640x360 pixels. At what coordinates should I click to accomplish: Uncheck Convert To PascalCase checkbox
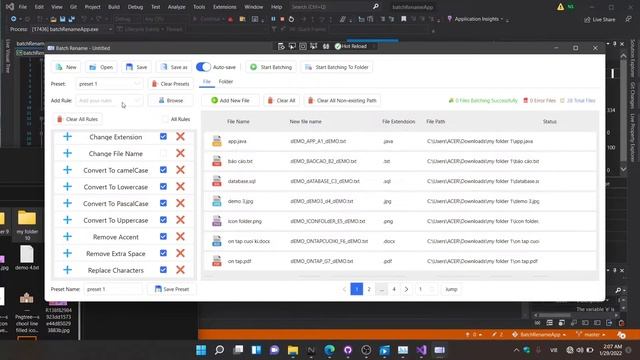point(163,203)
